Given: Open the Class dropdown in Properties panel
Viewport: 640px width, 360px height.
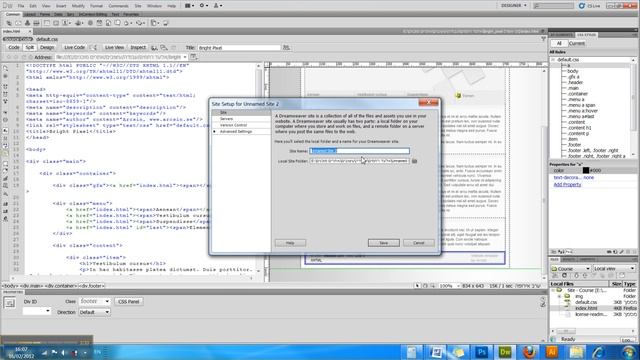Looking at the screenshot, I should pyautogui.click(x=95, y=301).
